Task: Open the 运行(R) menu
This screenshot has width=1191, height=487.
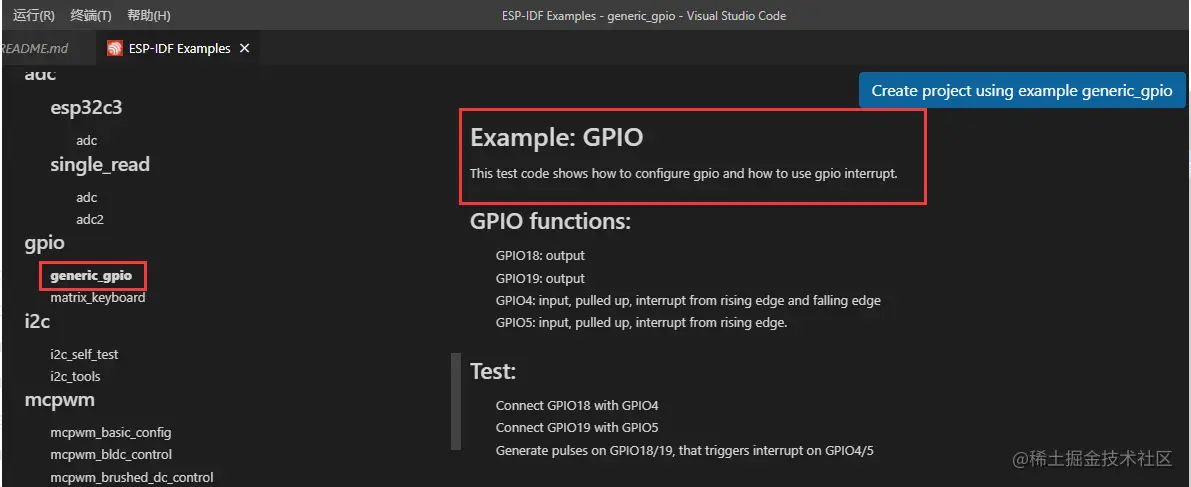Action: click(34, 15)
